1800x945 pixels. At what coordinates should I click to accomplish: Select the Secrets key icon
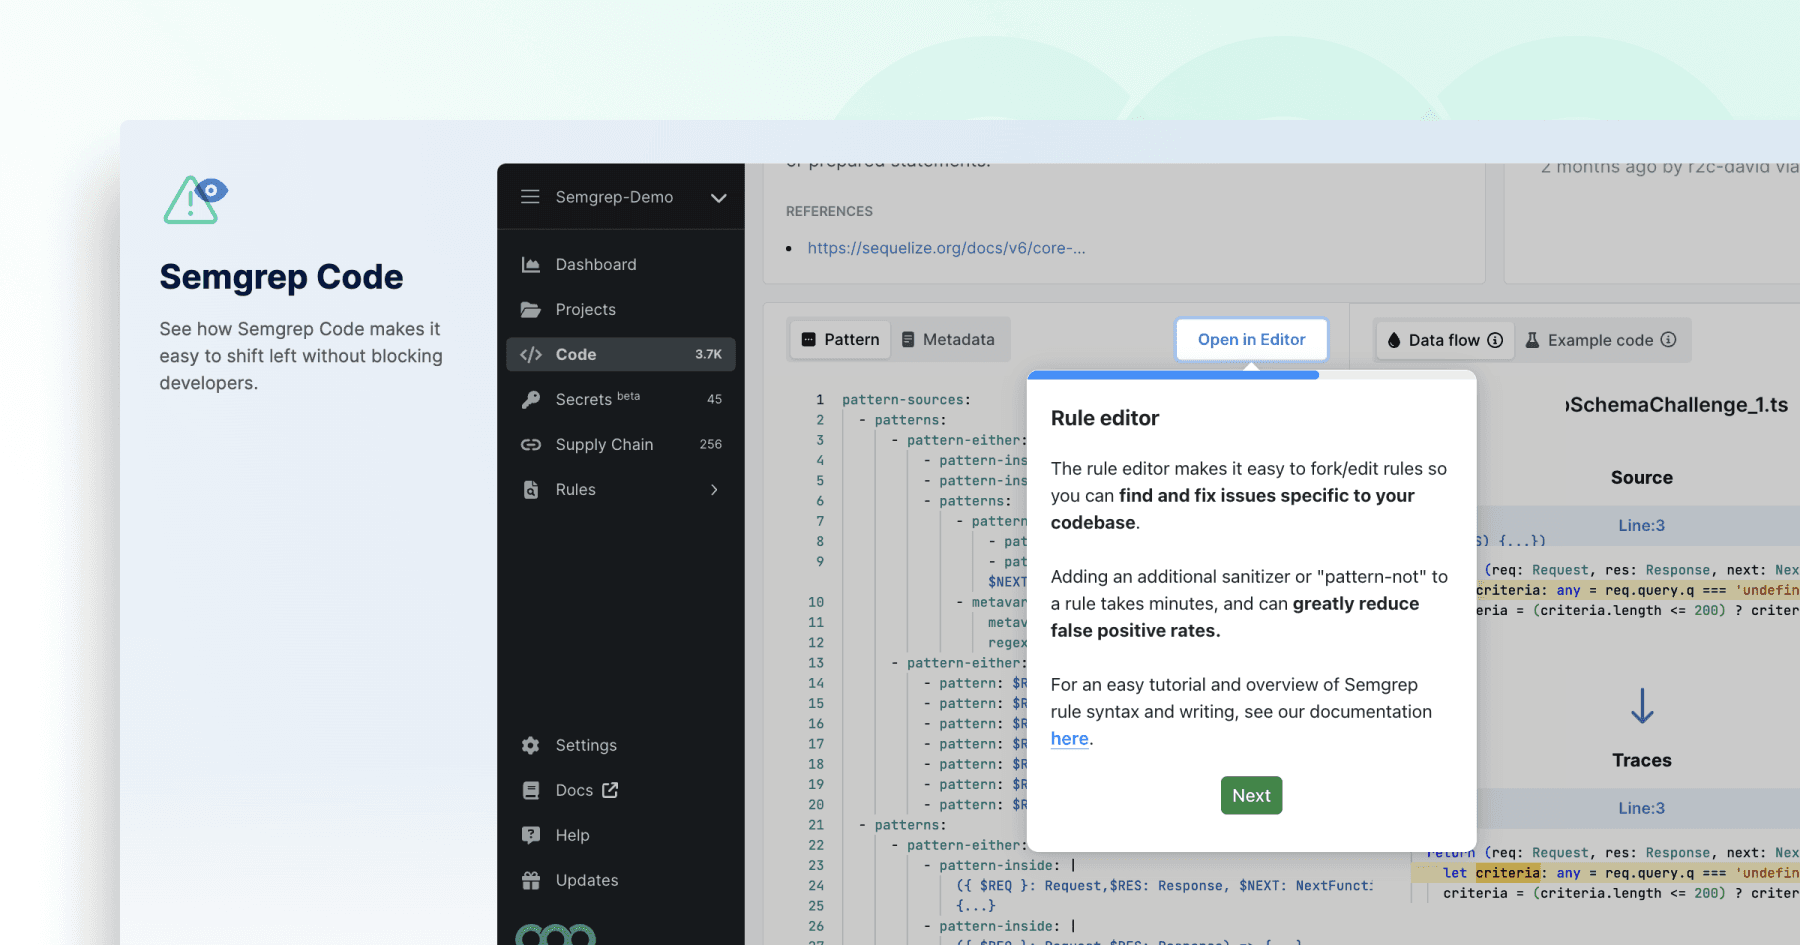tap(531, 399)
